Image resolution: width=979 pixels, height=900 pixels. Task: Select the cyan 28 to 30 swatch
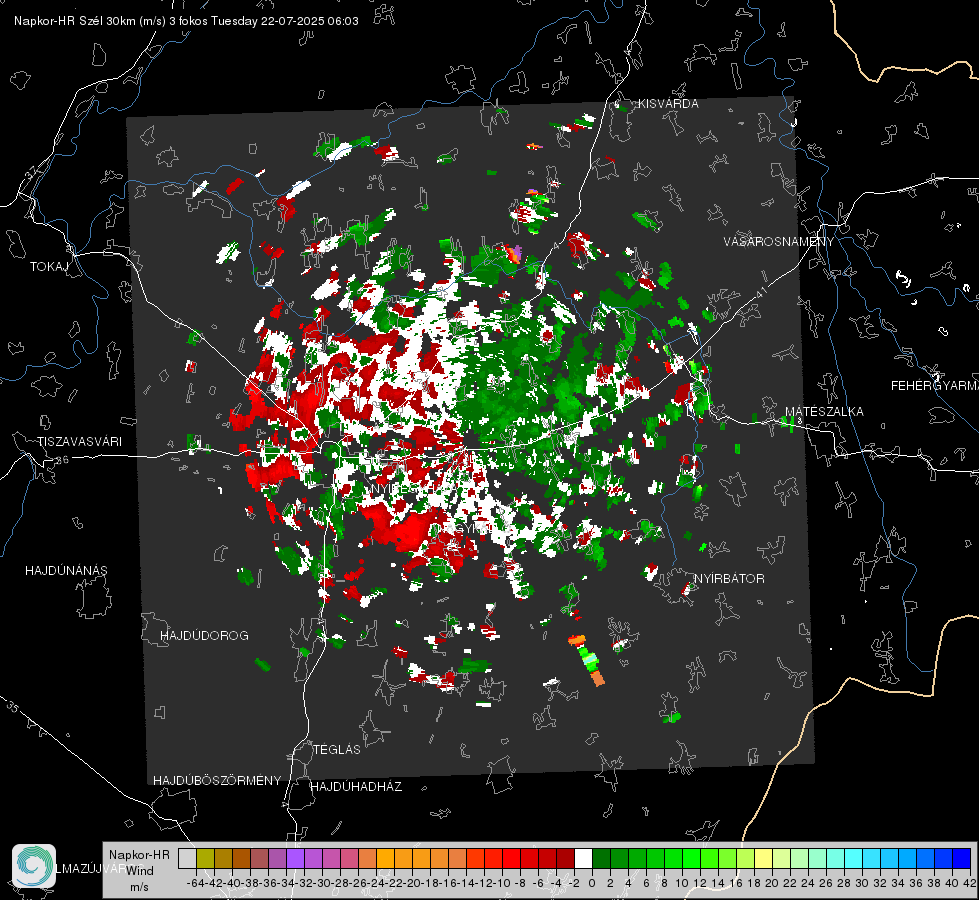pyautogui.click(x=854, y=858)
